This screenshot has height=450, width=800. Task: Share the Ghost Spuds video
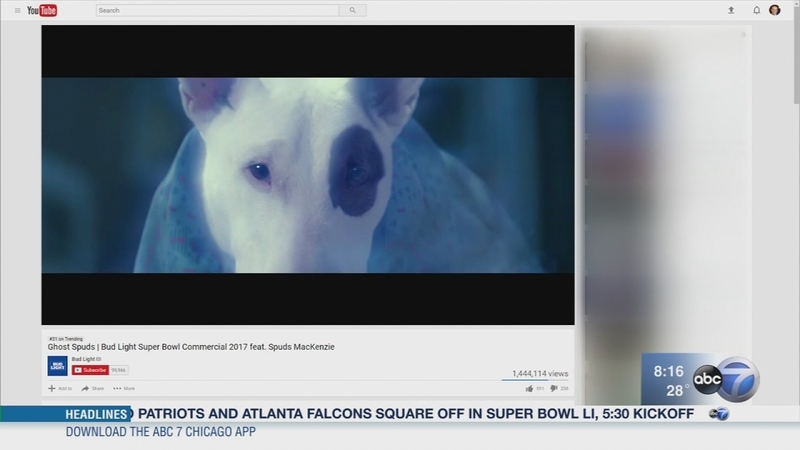(93, 389)
